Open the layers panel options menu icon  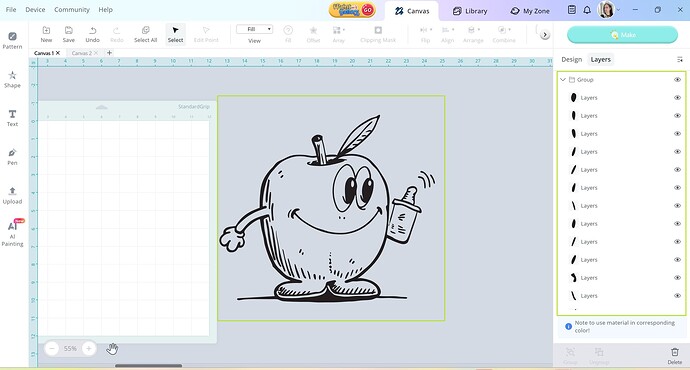pyautogui.click(x=679, y=59)
